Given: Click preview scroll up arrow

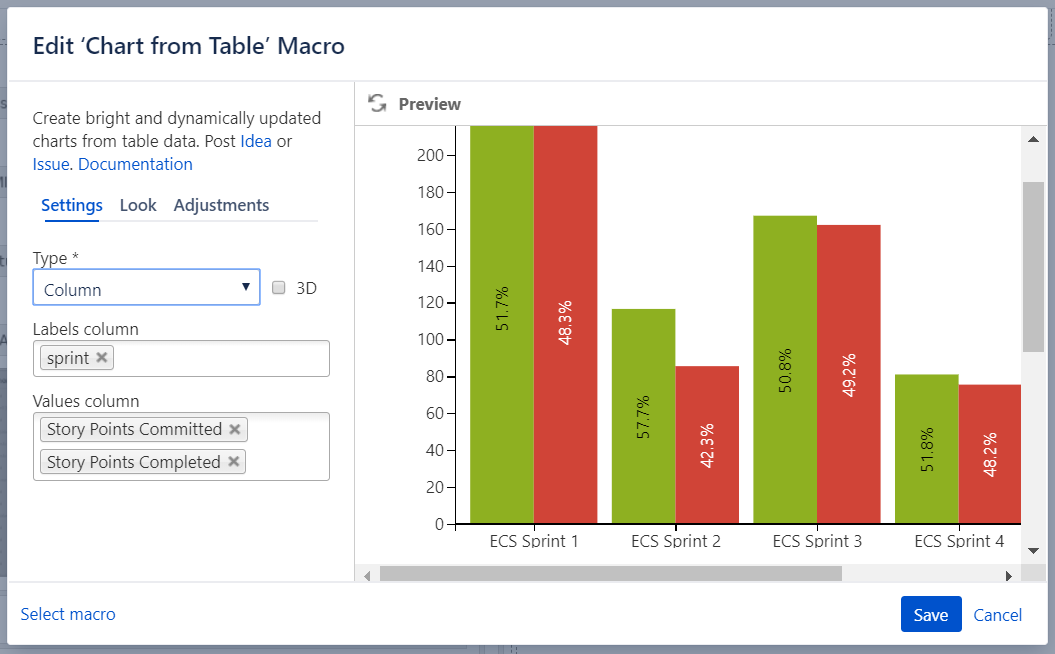Looking at the screenshot, I should [1033, 139].
